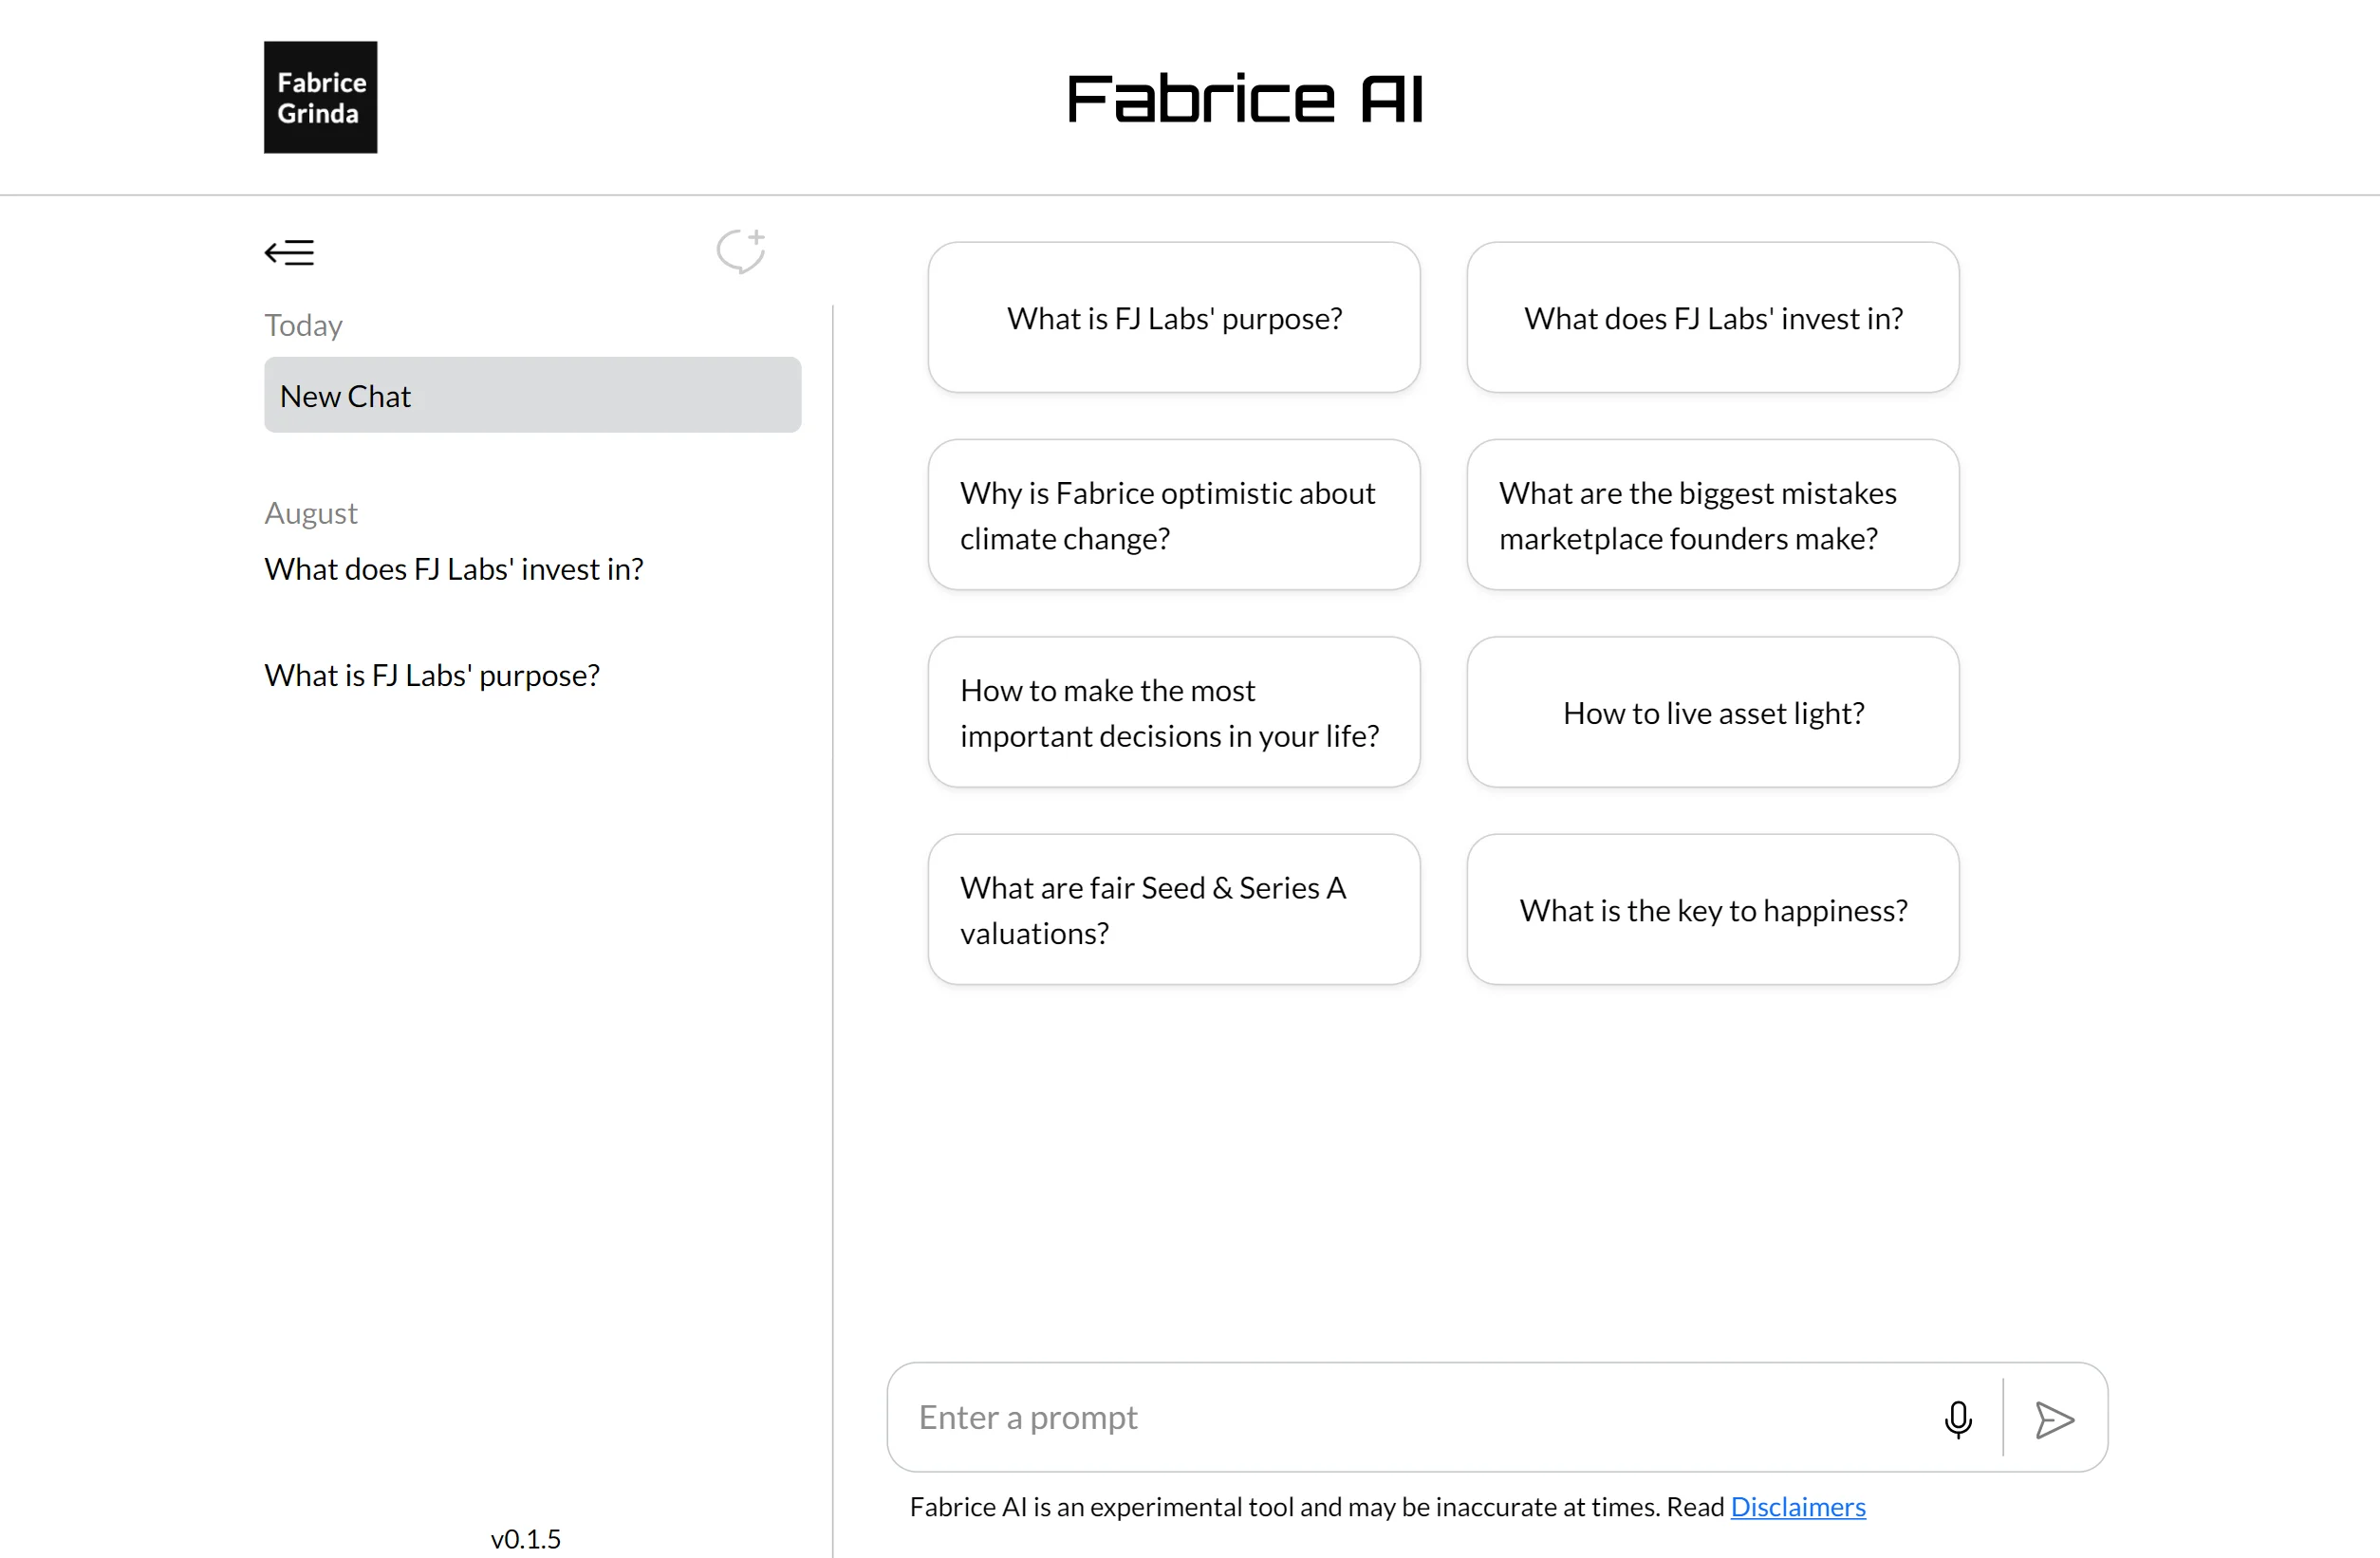Open August chat 'What is FJ Labs' purpose?'
Screen dimensions: 2380x1558
click(x=432, y=675)
